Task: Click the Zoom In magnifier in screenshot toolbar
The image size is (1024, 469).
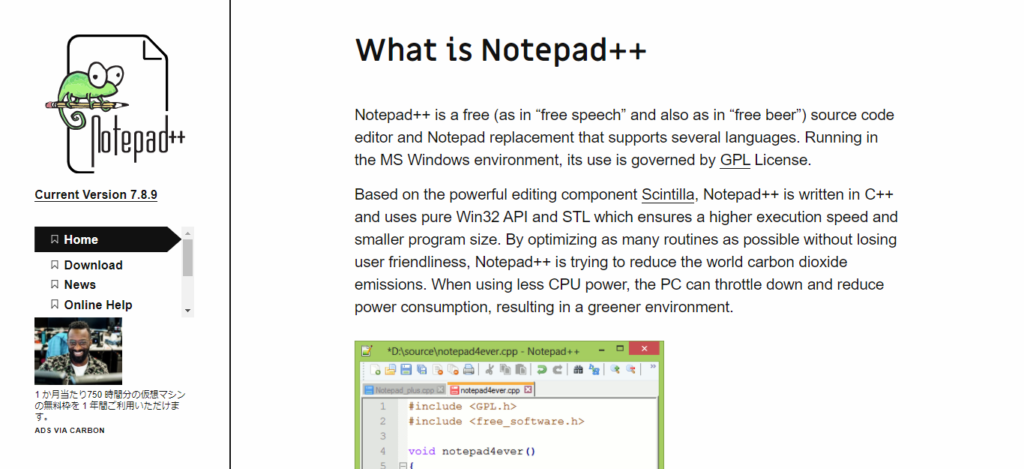Action: pos(615,370)
